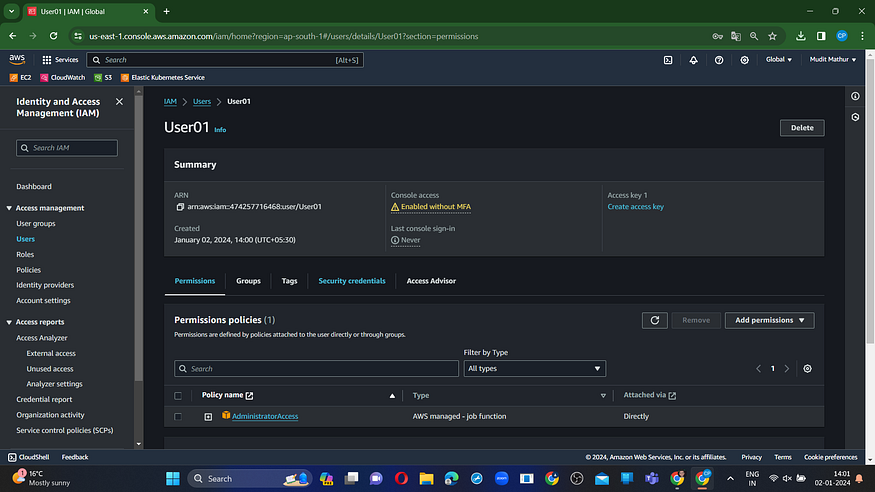Open the Mudit Mathur account menu
The width and height of the screenshot is (875, 492).
tap(833, 60)
